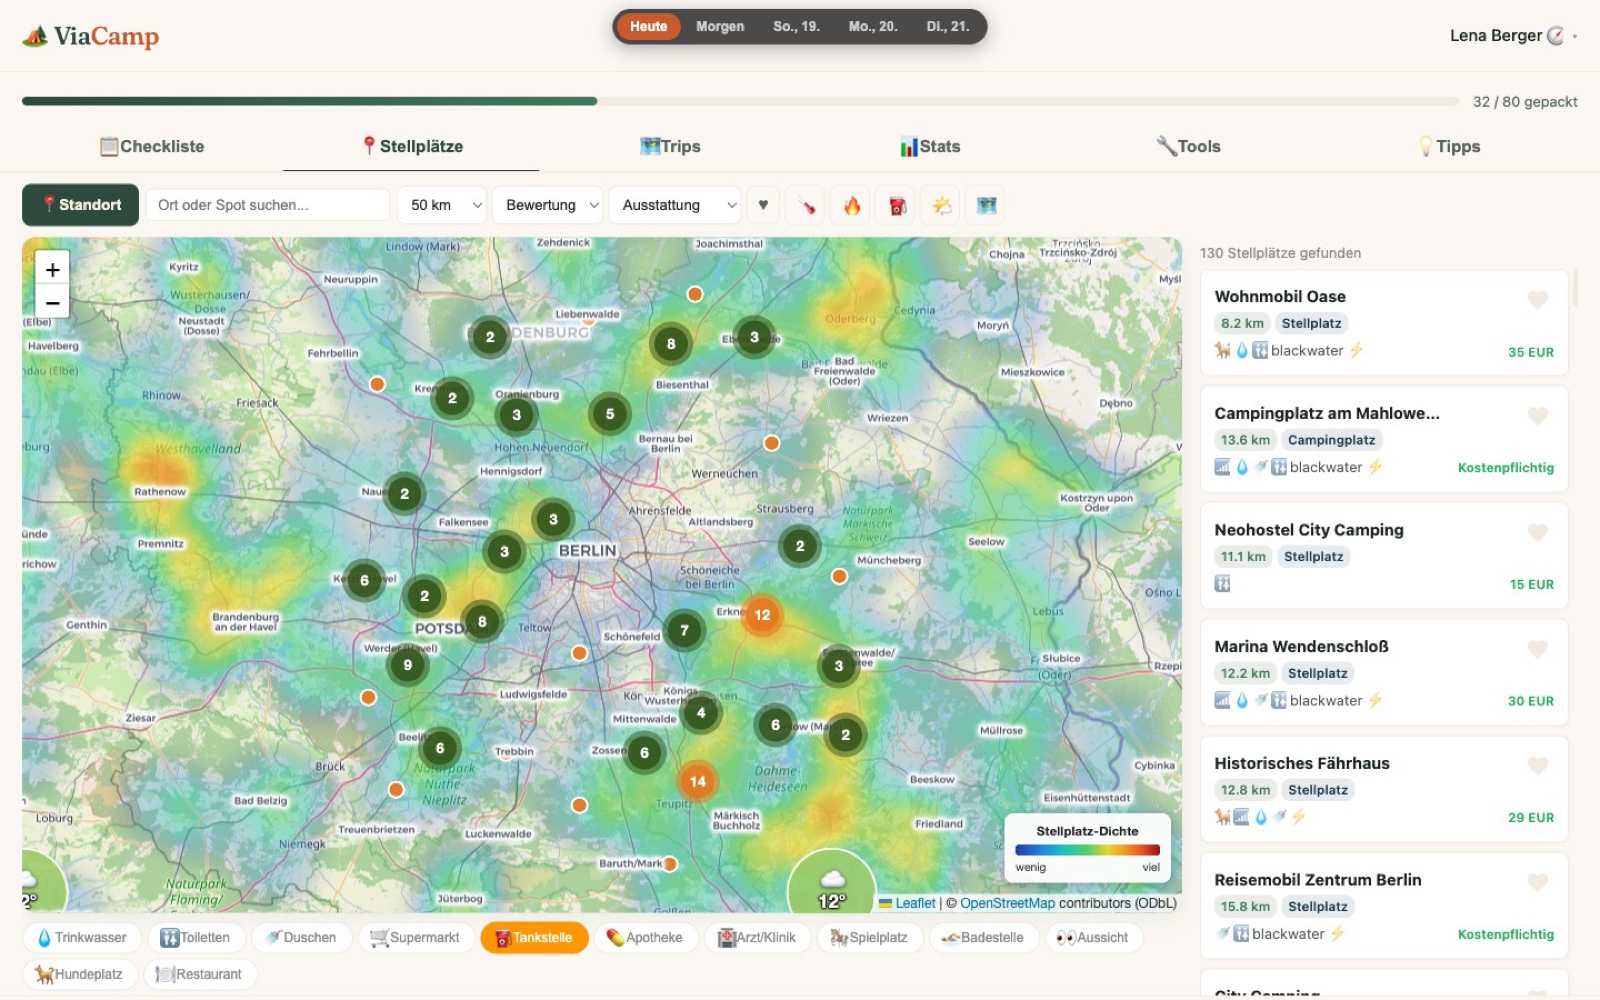Enable the Spielplatz amenity filter
1600x1000 pixels.
coord(869,937)
